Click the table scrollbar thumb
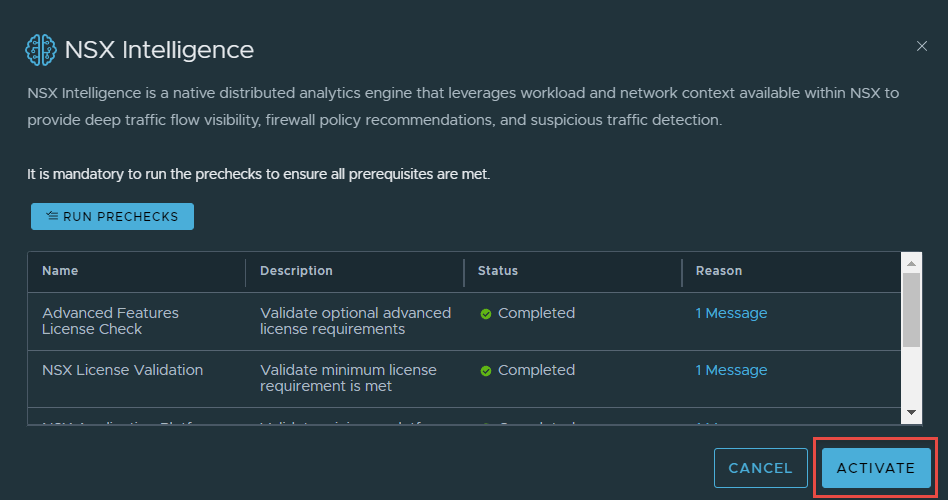The height and width of the screenshot is (500, 948). pos(911,310)
